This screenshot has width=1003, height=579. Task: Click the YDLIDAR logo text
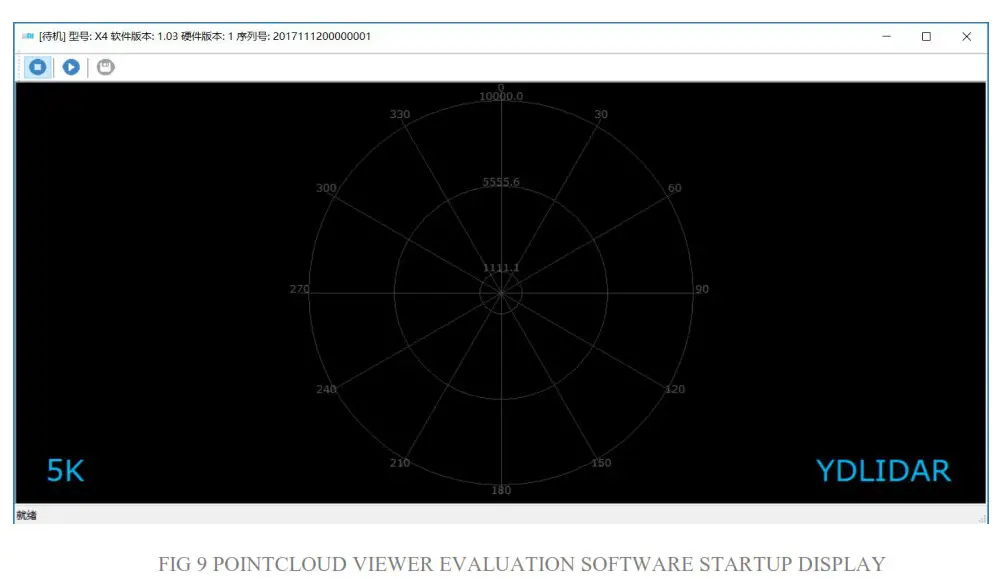pyautogui.click(x=884, y=470)
